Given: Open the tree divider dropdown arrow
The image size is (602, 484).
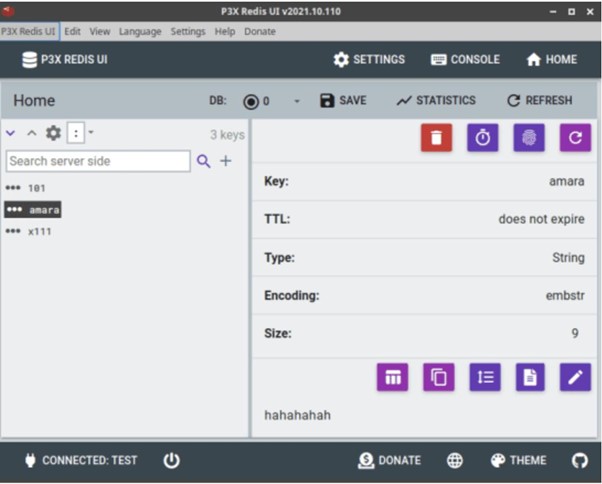Looking at the screenshot, I should [91, 132].
